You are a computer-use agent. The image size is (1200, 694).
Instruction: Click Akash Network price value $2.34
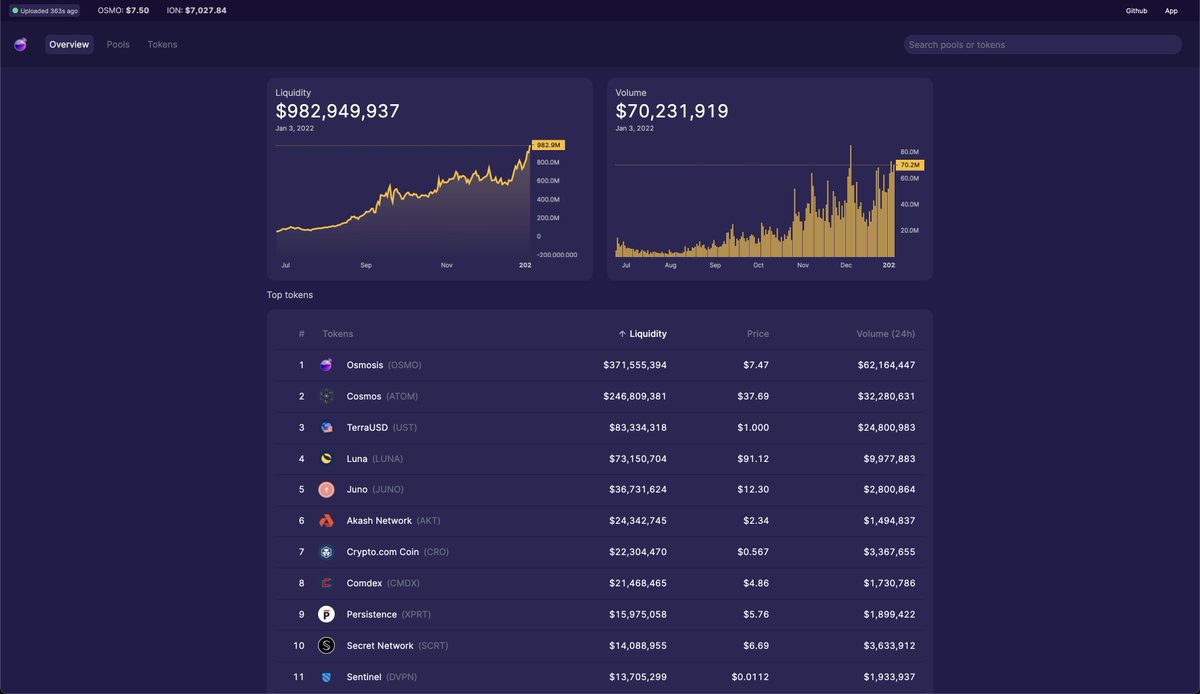tap(756, 520)
